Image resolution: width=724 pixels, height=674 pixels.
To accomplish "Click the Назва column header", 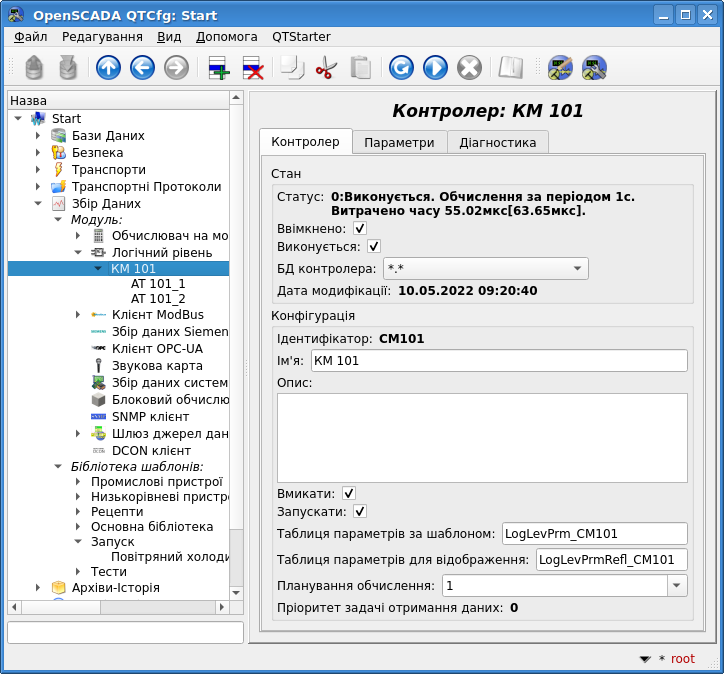I will (x=118, y=100).
